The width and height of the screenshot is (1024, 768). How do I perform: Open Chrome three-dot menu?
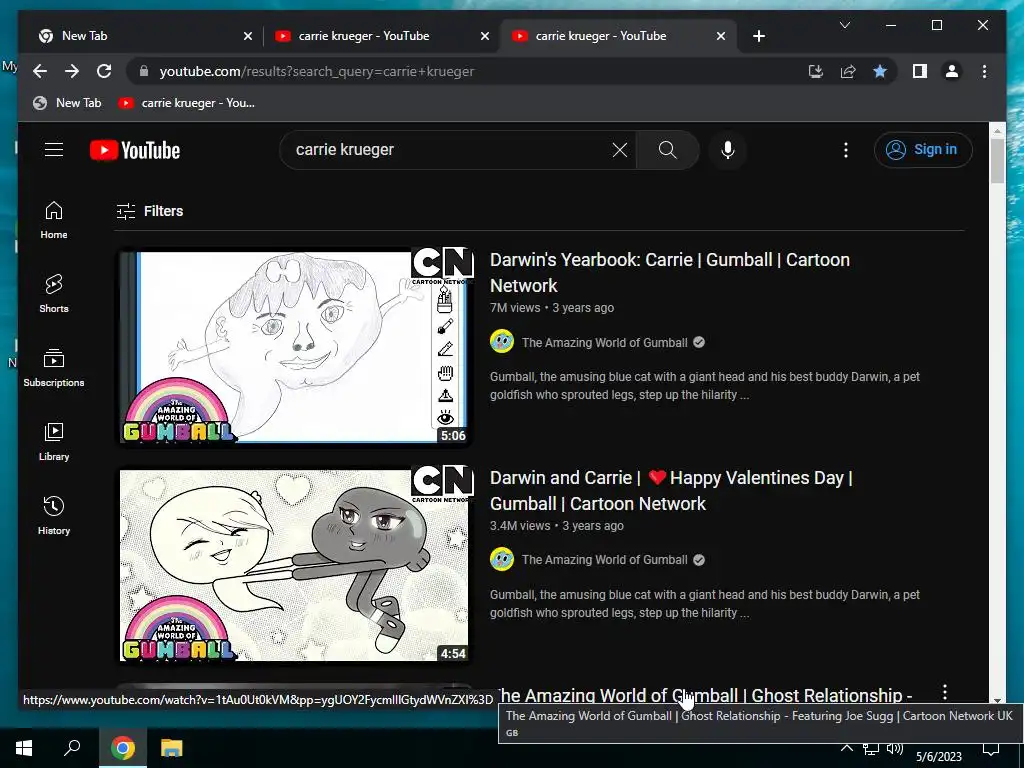tap(984, 71)
